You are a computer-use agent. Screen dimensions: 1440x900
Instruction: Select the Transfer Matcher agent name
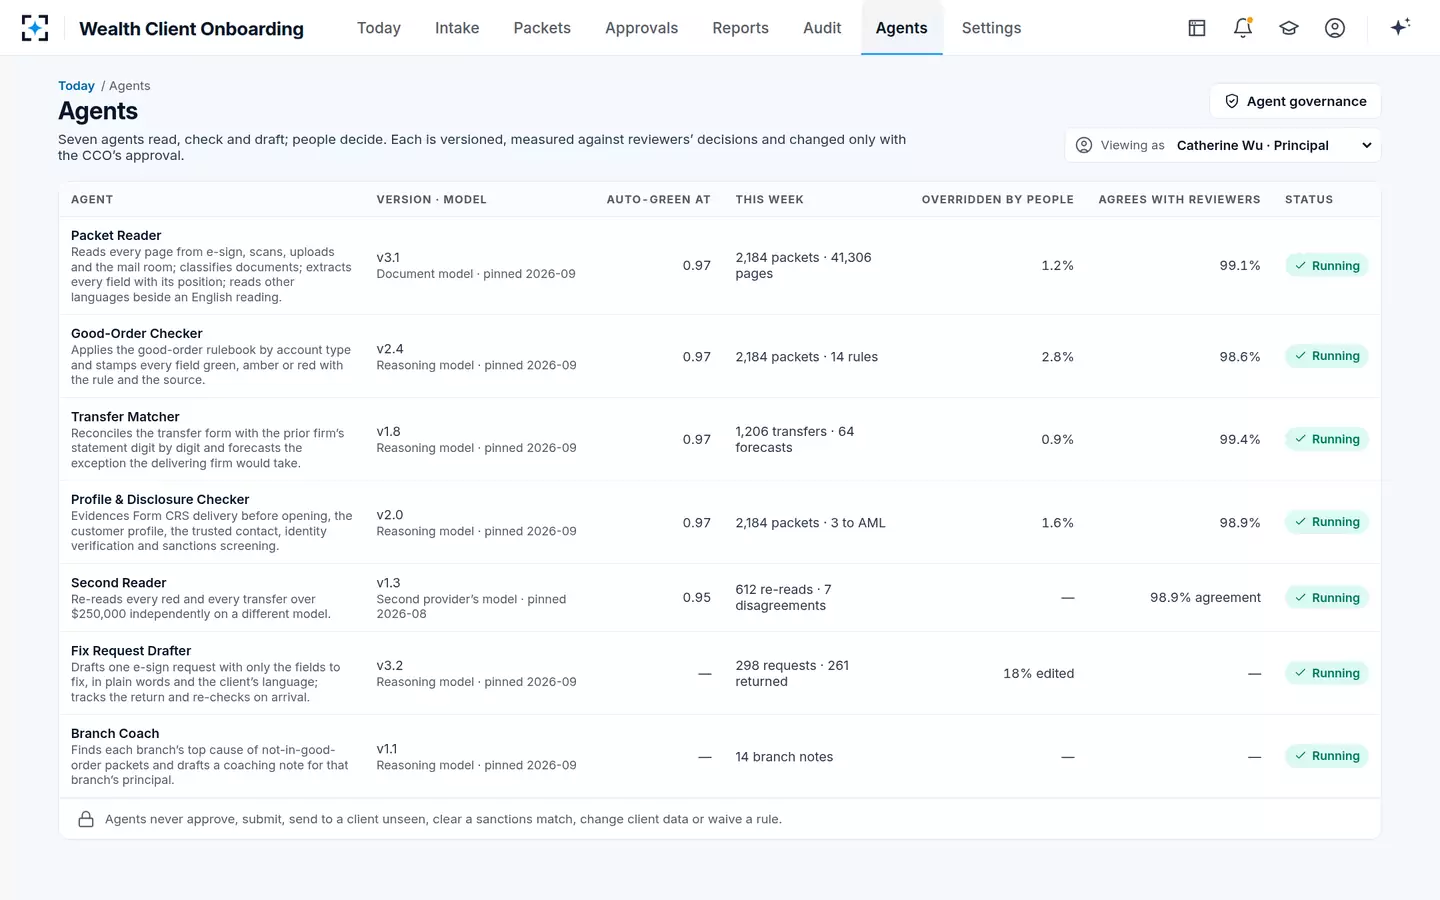[x=125, y=416]
